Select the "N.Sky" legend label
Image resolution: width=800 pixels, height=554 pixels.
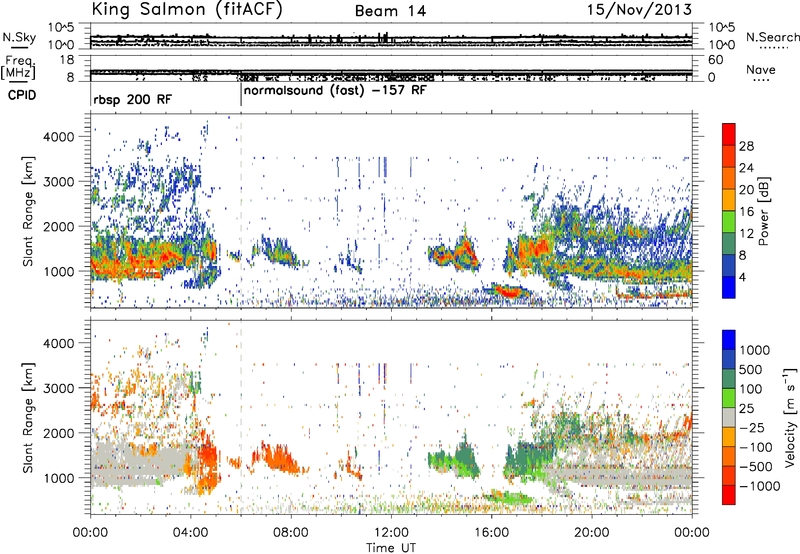19,37
